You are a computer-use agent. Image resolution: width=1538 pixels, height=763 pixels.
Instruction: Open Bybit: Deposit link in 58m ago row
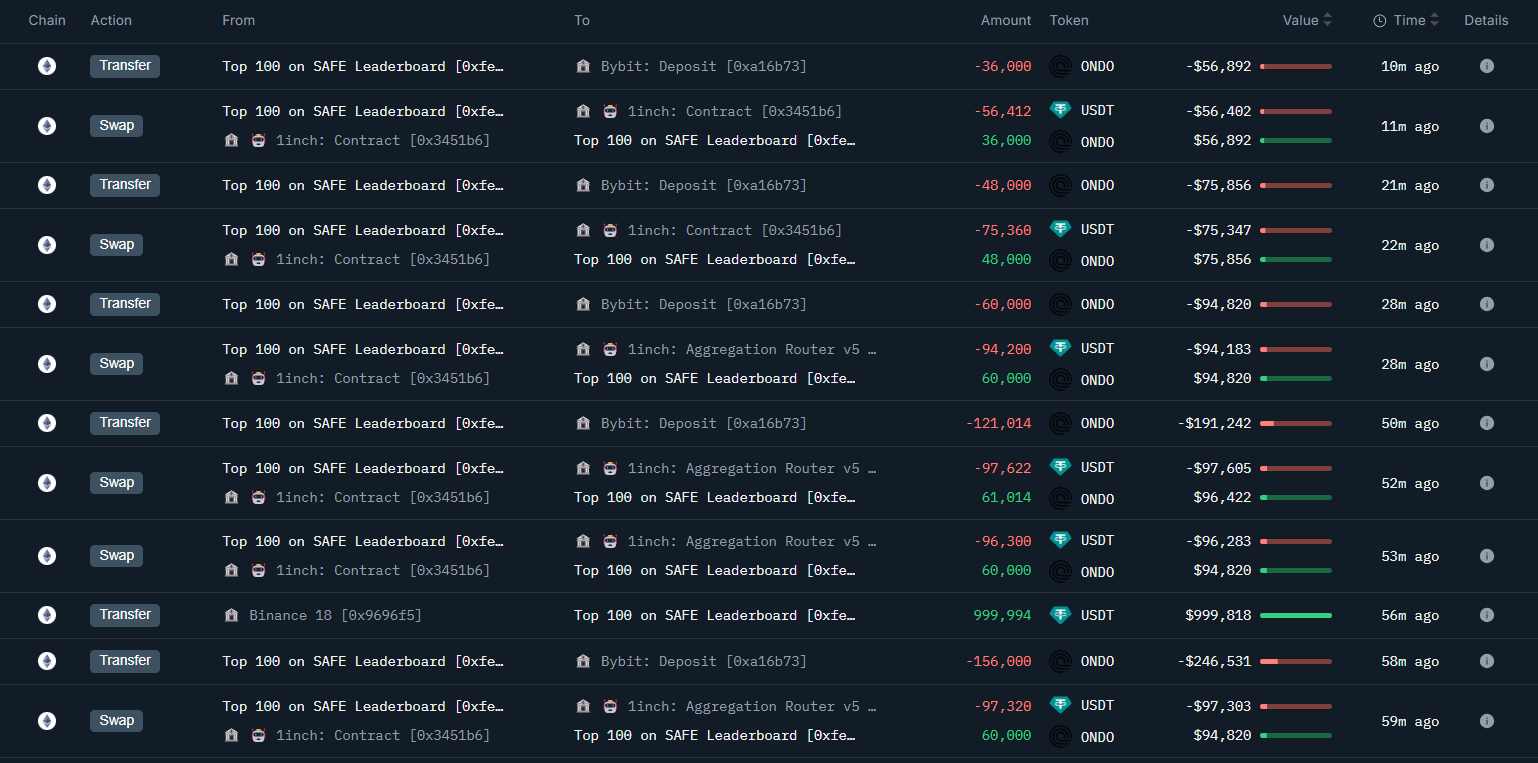tap(703, 661)
